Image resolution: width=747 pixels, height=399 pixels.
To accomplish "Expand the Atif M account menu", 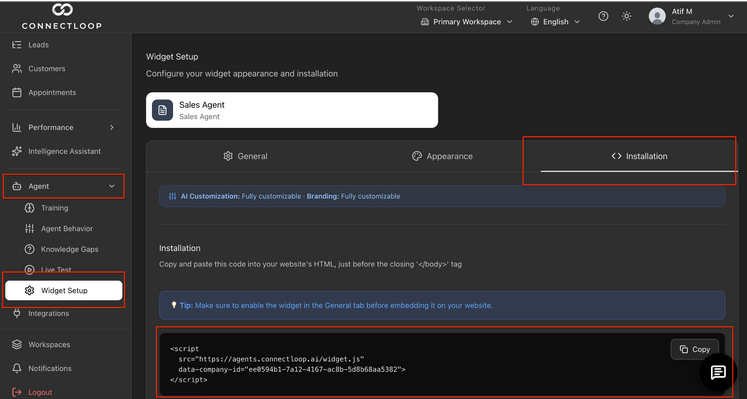I will 731,16.
